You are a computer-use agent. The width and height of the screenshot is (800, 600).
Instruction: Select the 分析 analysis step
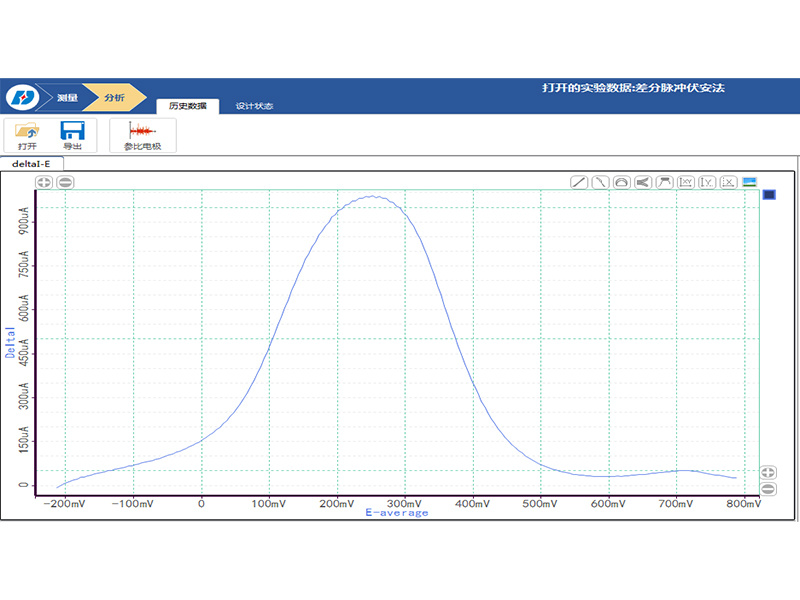click(114, 97)
